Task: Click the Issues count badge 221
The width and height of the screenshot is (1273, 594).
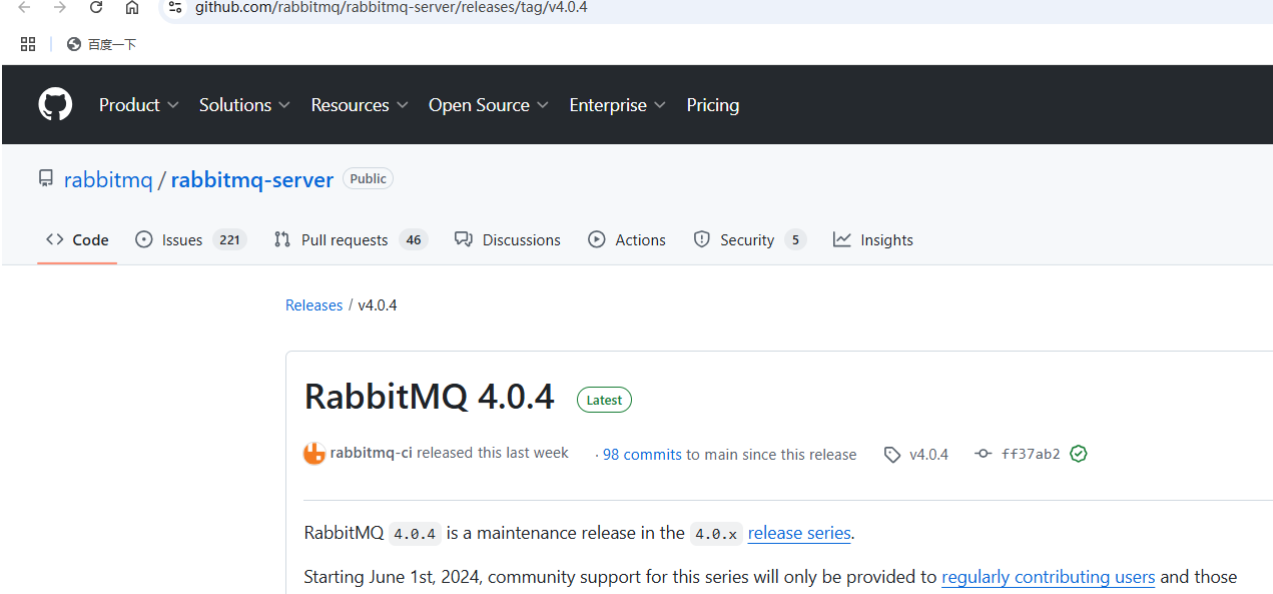Action: click(230, 240)
